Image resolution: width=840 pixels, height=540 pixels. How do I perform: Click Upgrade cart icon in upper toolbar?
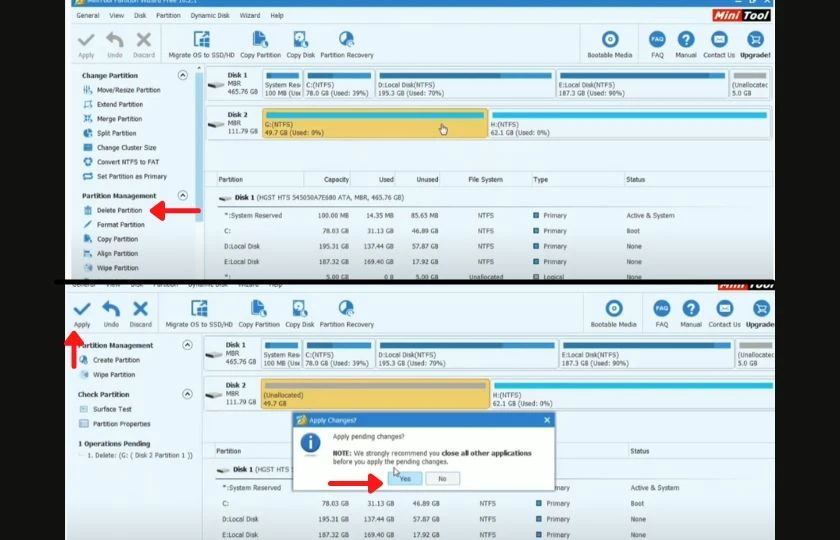[x=755, y=44]
